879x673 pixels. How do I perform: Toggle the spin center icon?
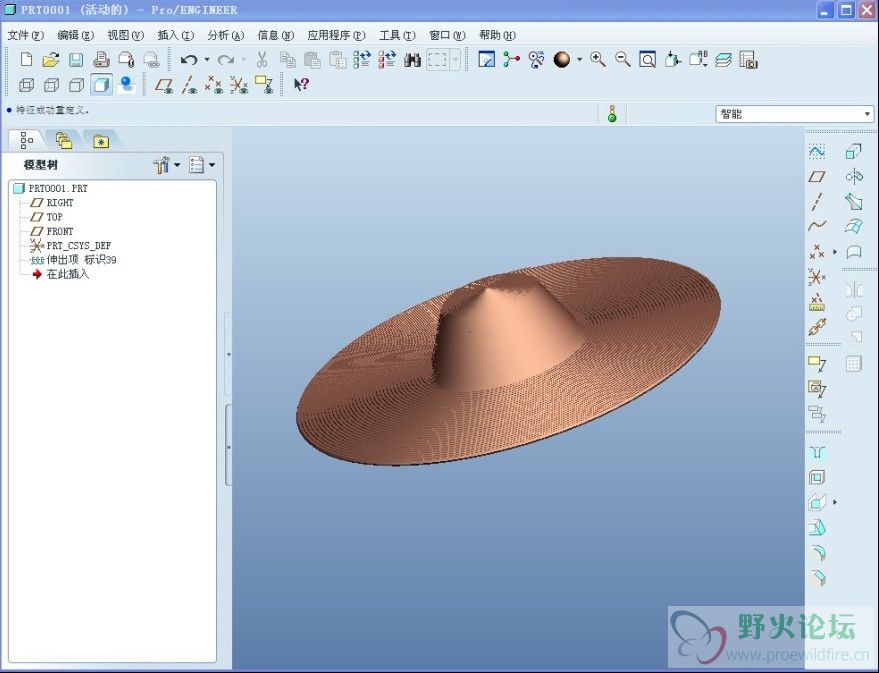pyautogui.click(x=511, y=59)
